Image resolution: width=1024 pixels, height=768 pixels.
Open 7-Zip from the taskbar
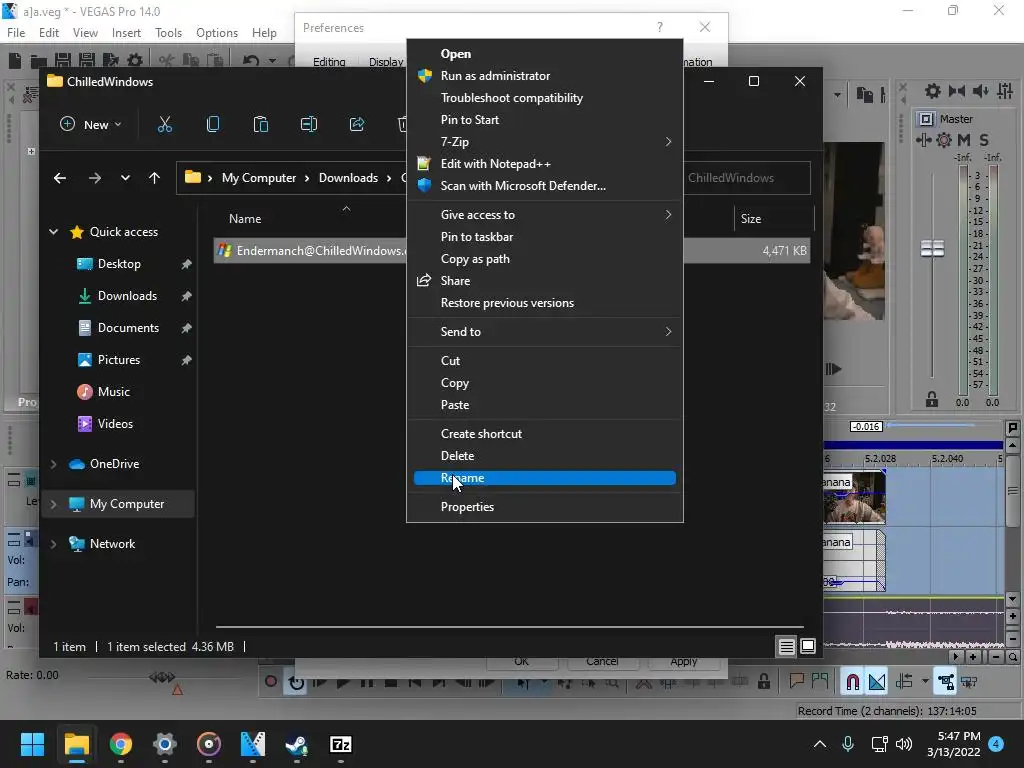pyautogui.click(x=341, y=744)
